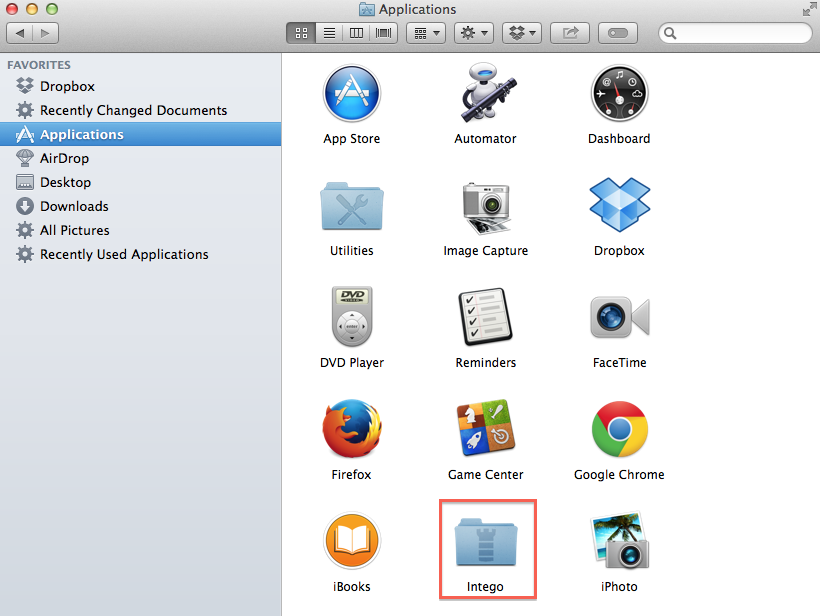Click the Edit Tags toolbar button

(618, 33)
